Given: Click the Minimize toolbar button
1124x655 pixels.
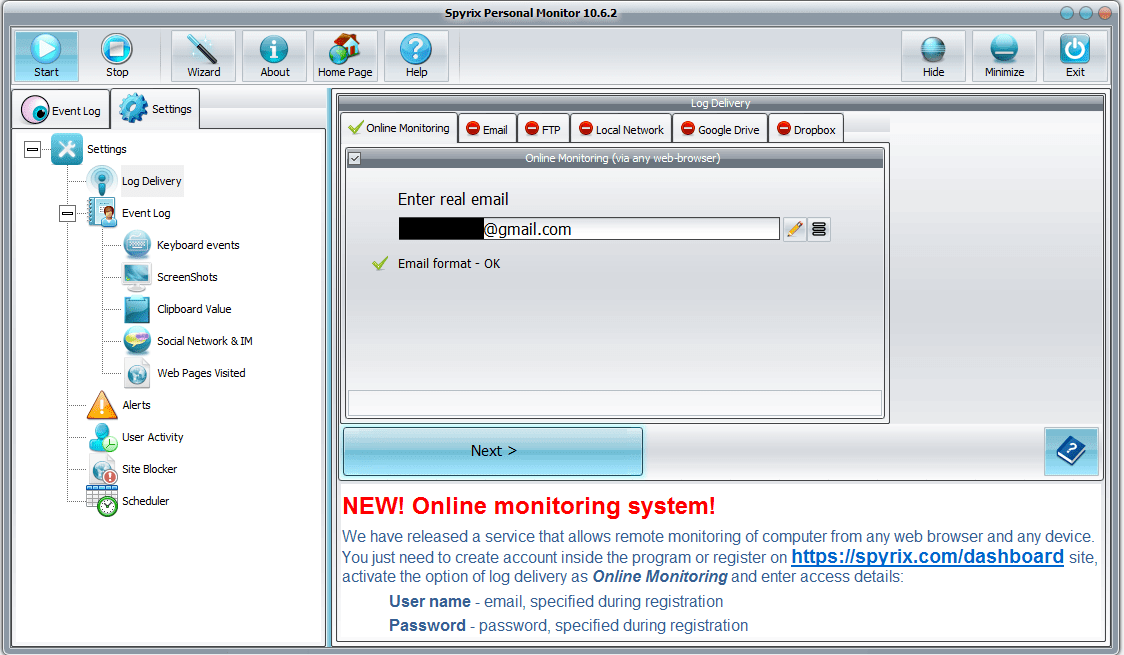Looking at the screenshot, I should coord(1004,56).
